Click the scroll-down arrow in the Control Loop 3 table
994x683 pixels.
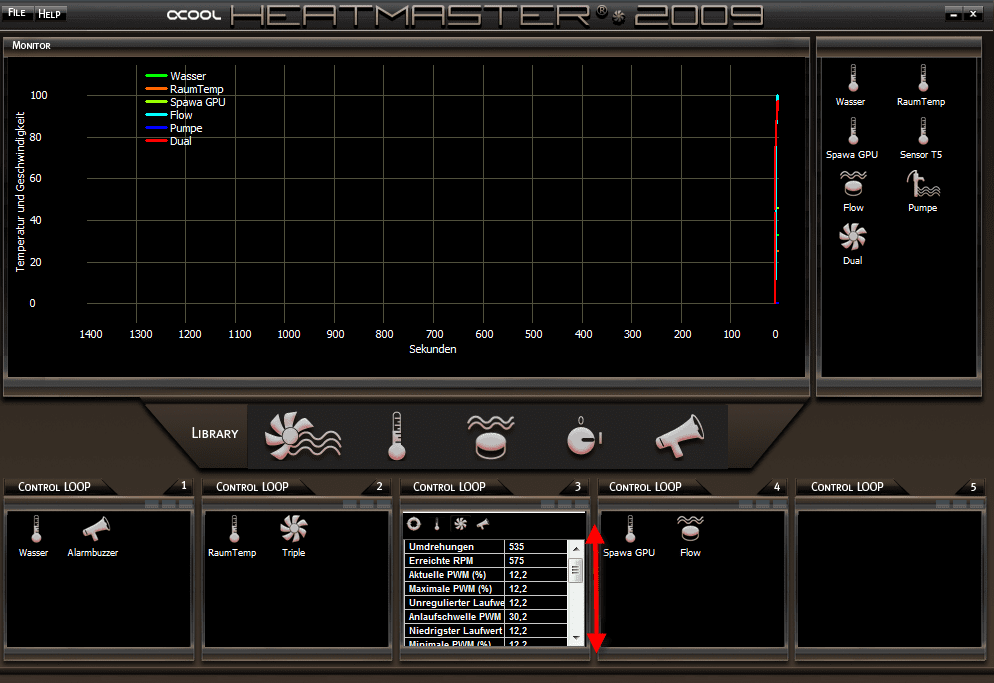(x=576, y=637)
